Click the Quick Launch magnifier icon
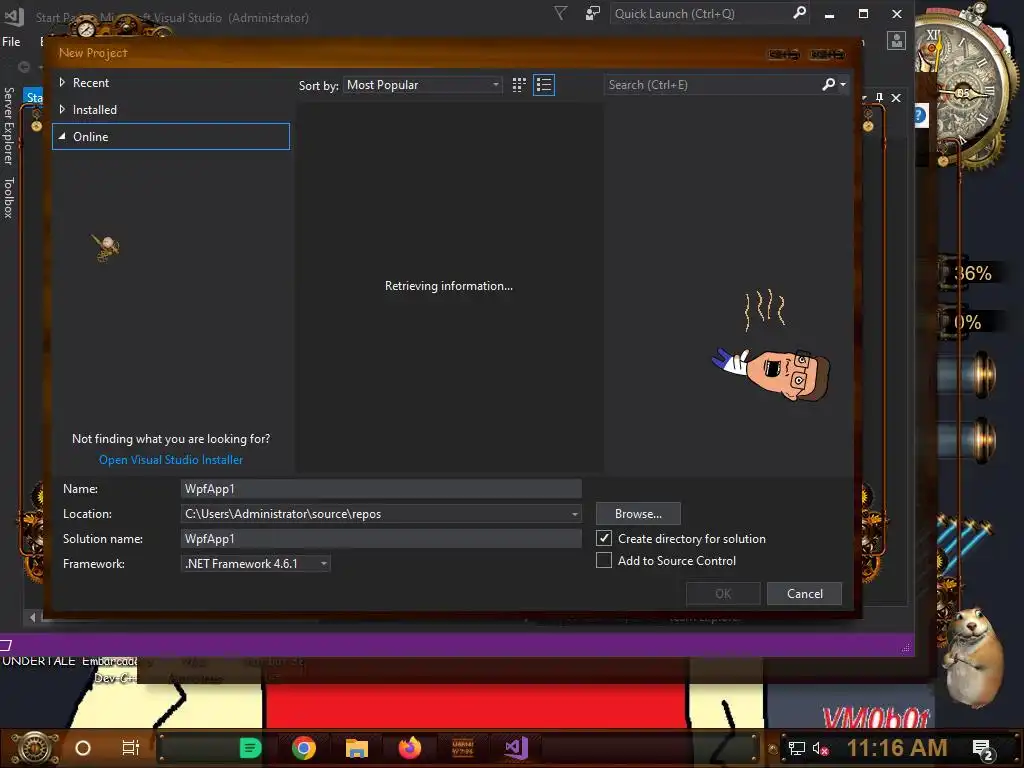The width and height of the screenshot is (1024, 768). click(x=799, y=13)
